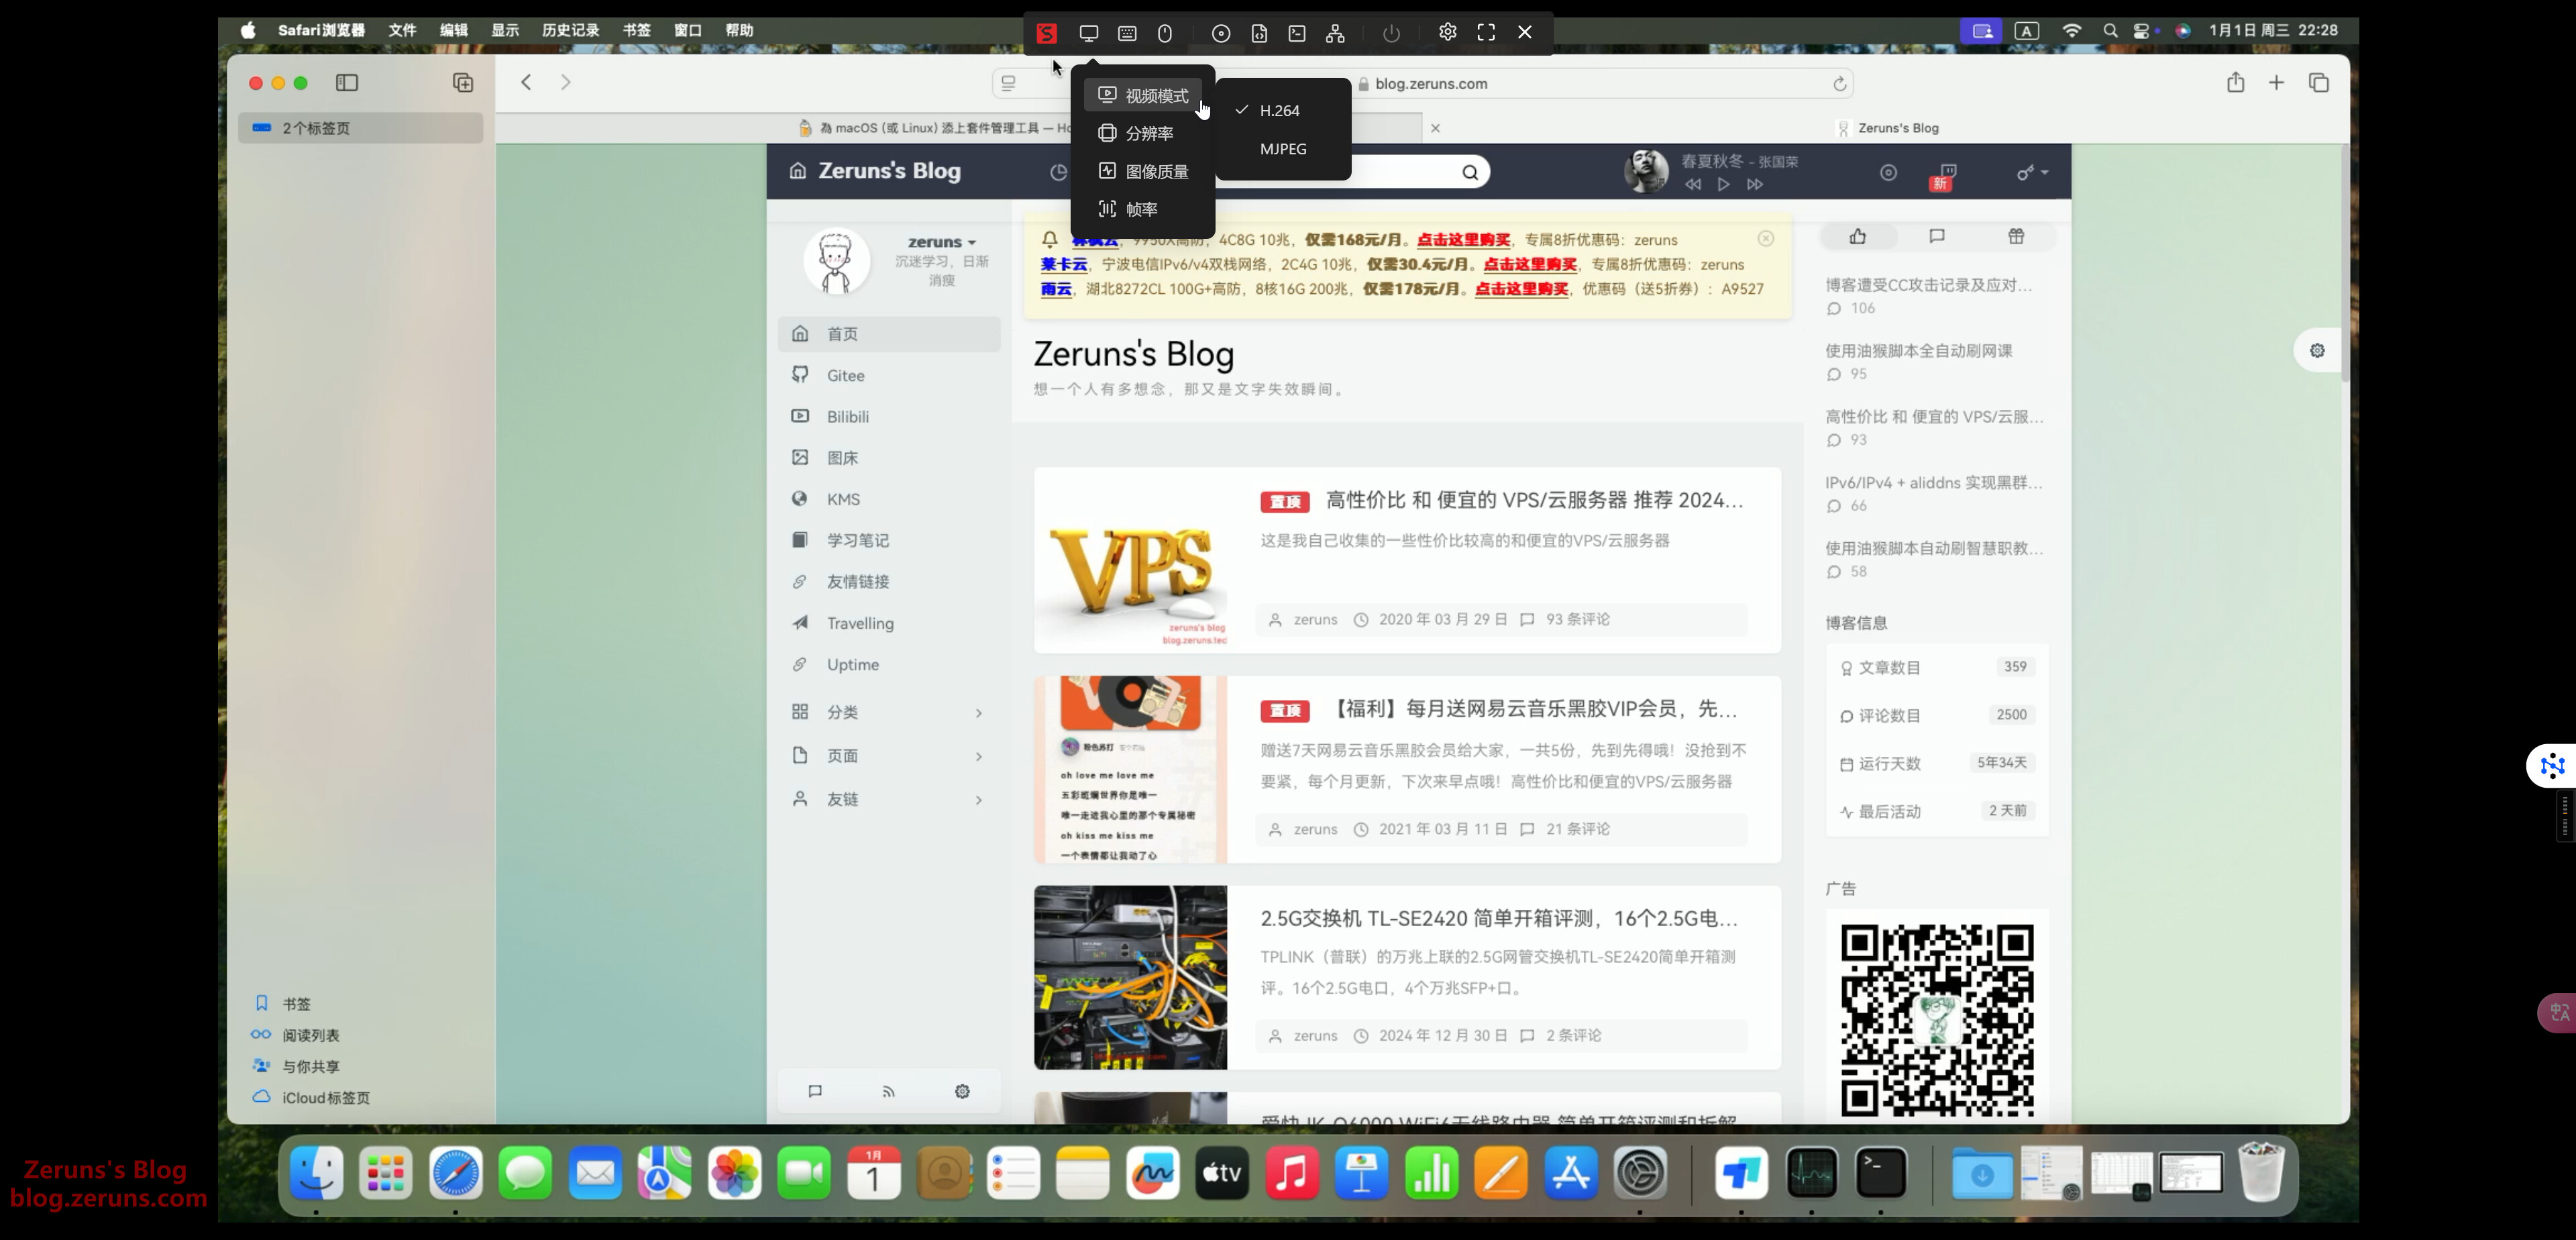Open the script file icon in toolbar

pyautogui.click(x=1259, y=33)
